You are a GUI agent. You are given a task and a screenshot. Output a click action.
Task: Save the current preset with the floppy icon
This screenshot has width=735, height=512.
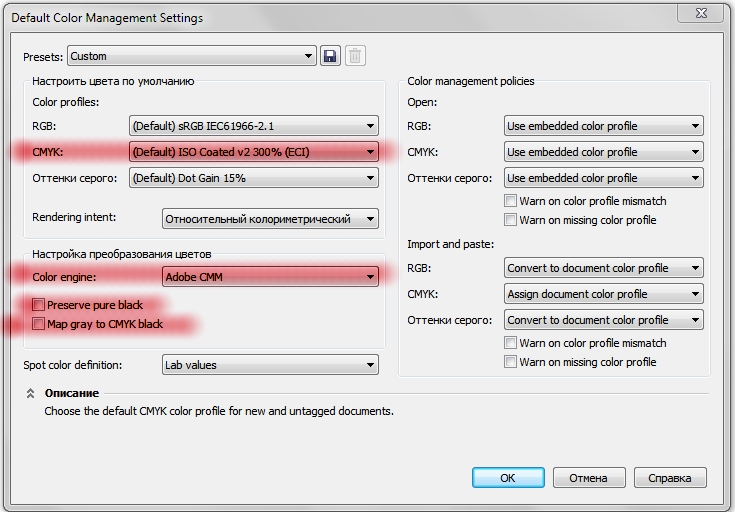(330, 56)
